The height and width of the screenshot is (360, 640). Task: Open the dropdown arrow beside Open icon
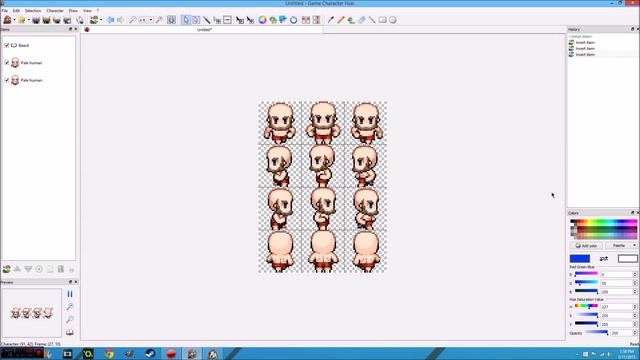(28, 20)
